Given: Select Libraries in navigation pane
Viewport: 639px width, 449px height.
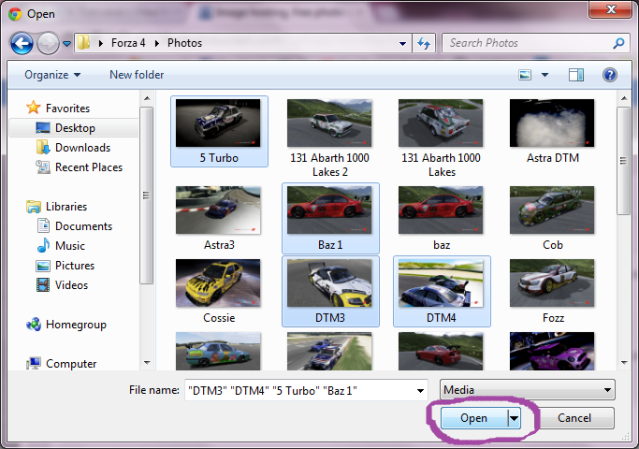Looking at the screenshot, I should pos(66,207).
